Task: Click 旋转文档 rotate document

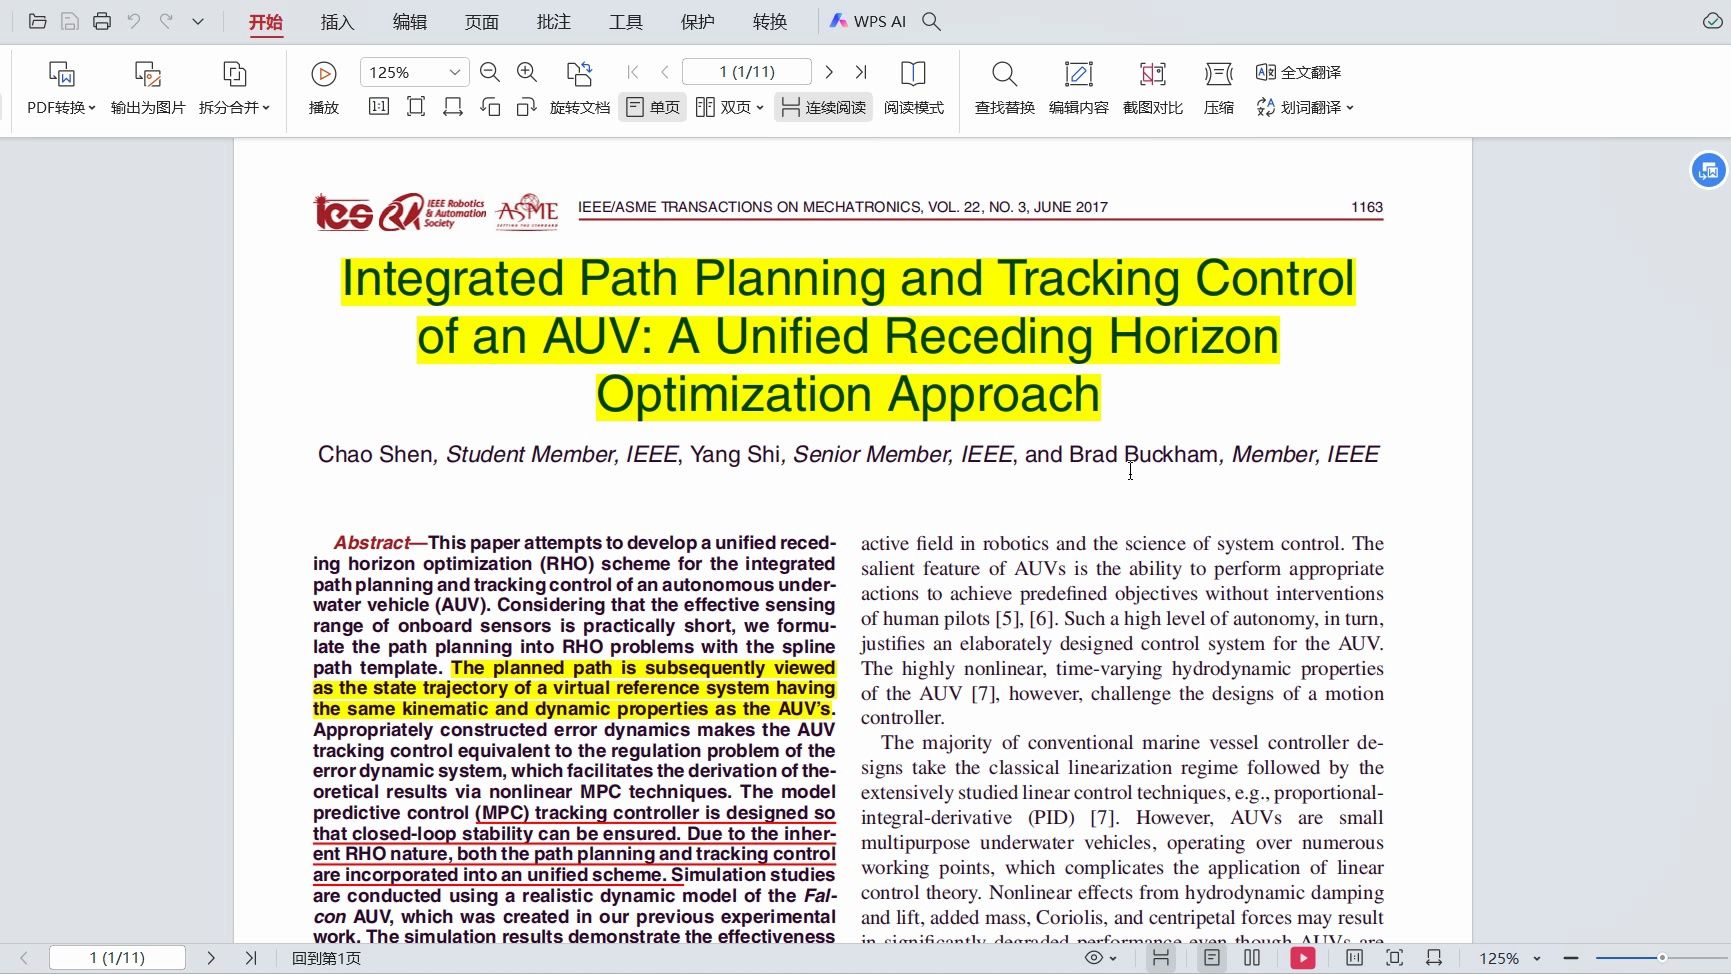Action: coord(580,88)
